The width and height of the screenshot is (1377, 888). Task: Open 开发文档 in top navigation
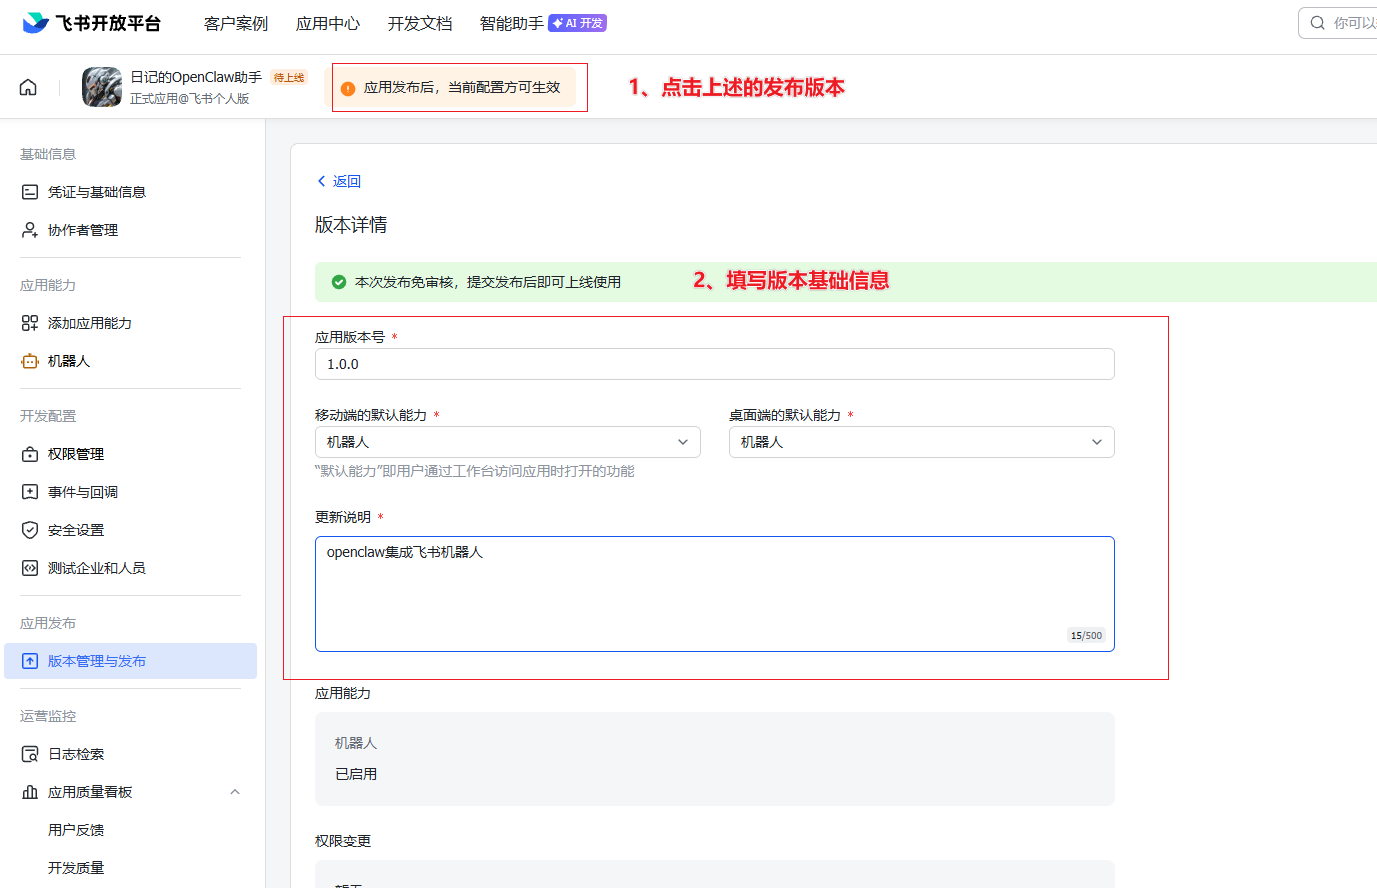point(420,23)
